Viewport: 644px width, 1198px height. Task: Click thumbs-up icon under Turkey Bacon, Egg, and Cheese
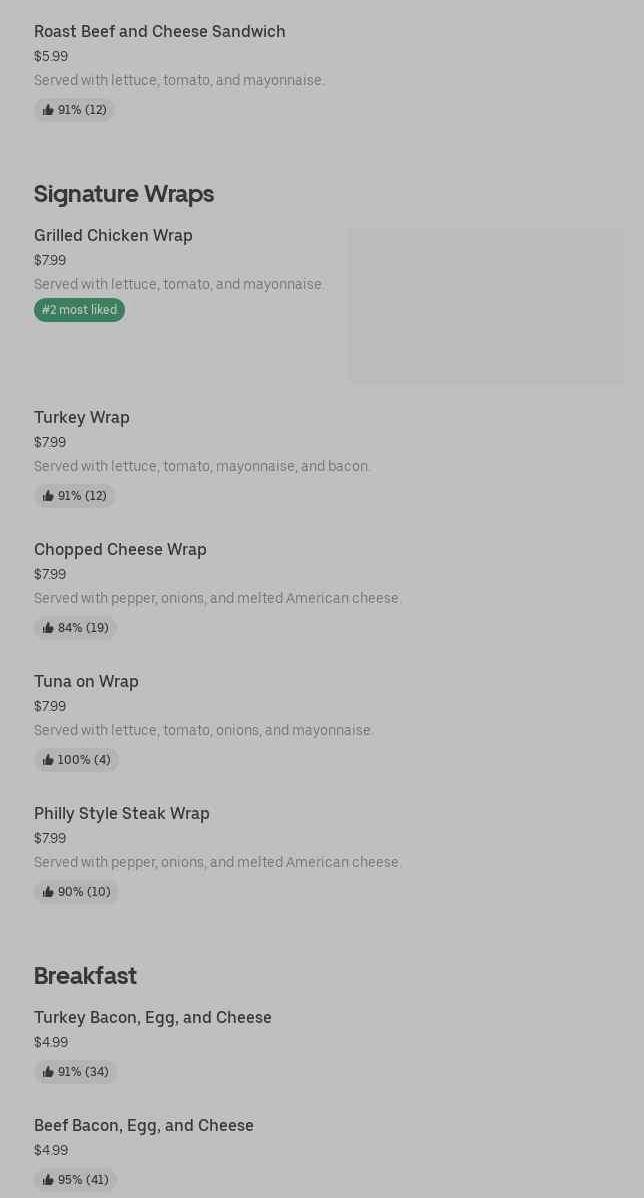point(48,1072)
